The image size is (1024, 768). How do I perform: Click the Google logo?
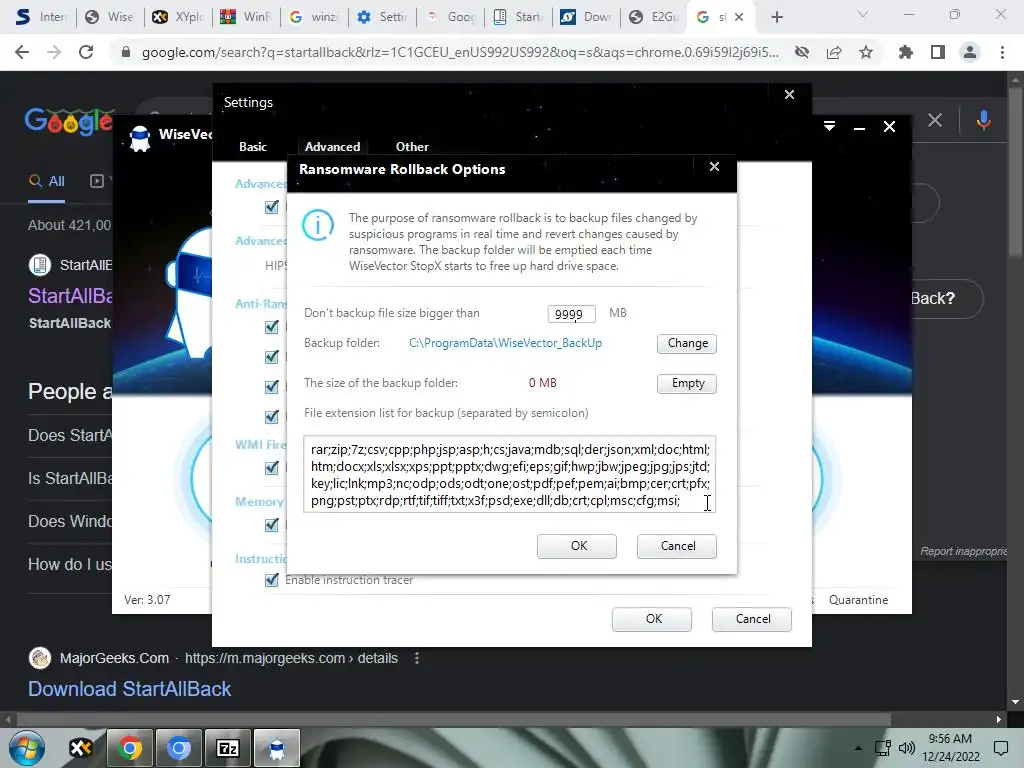[69, 121]
